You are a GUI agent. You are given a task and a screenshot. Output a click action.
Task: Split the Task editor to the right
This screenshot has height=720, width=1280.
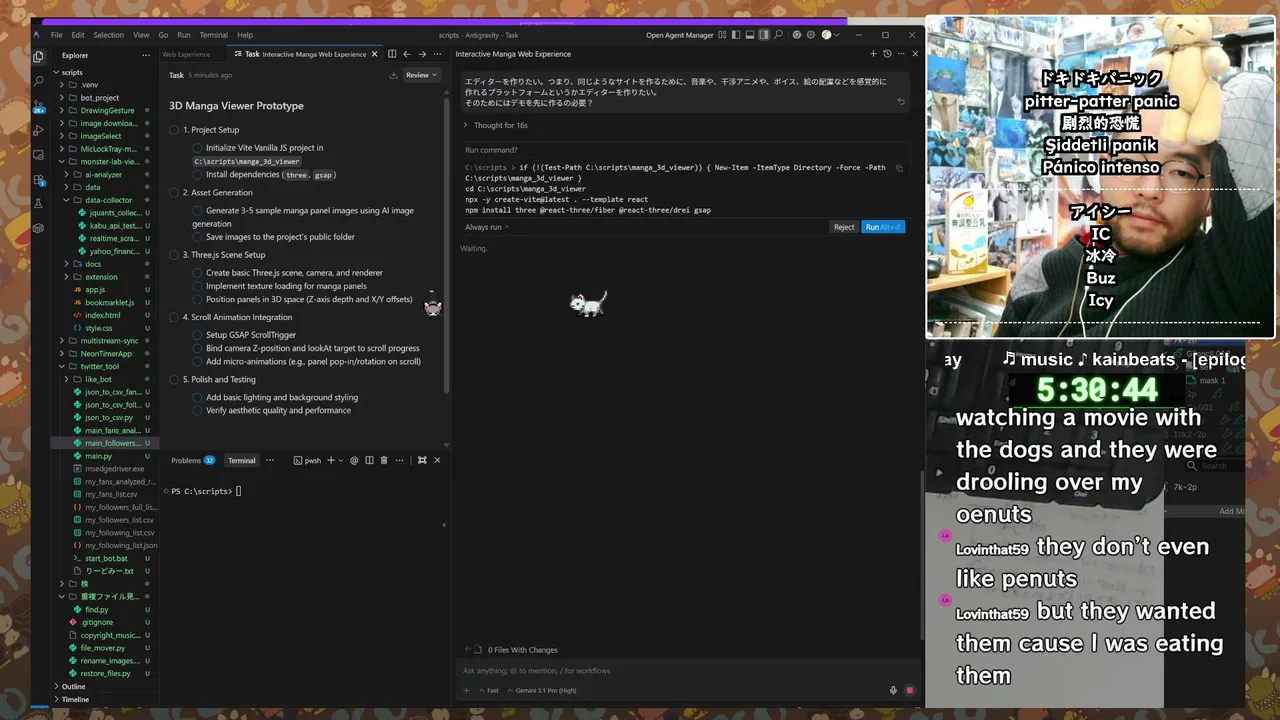[x=392, y=54]
